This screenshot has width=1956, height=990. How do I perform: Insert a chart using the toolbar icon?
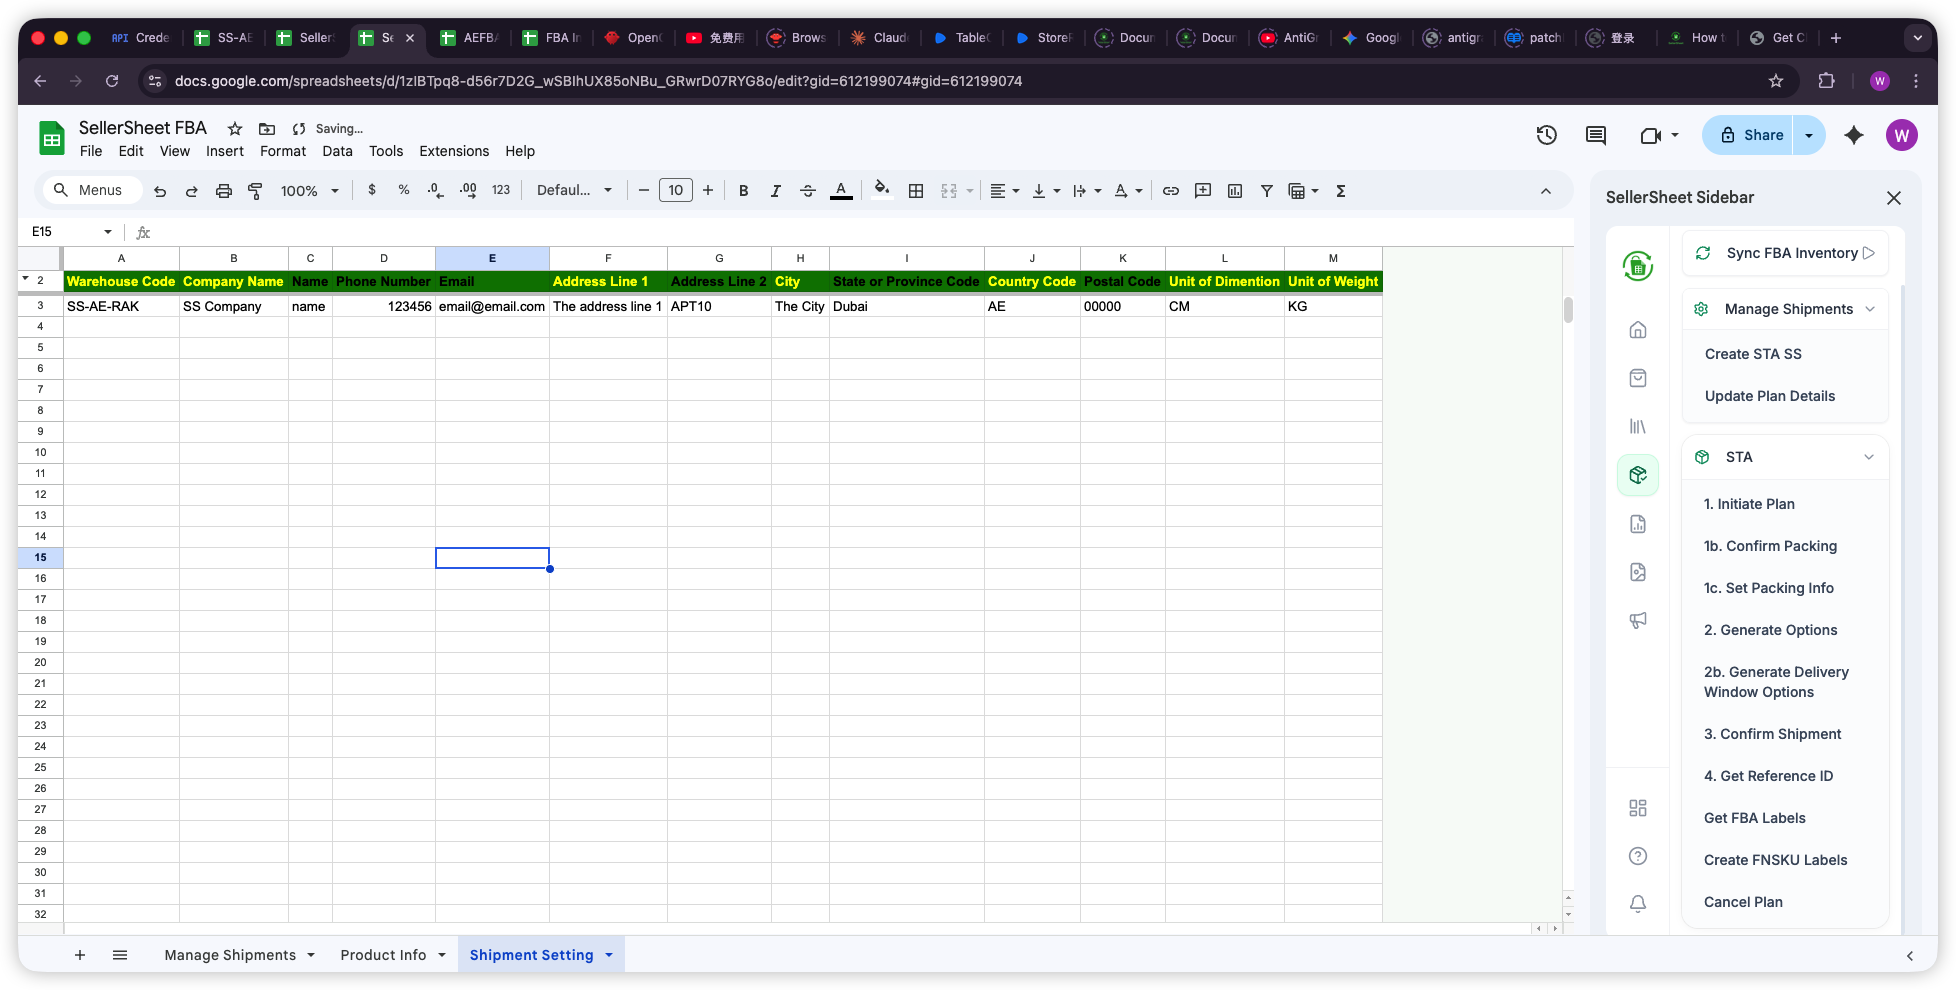pyautogui.click(x=1235, y=190)
